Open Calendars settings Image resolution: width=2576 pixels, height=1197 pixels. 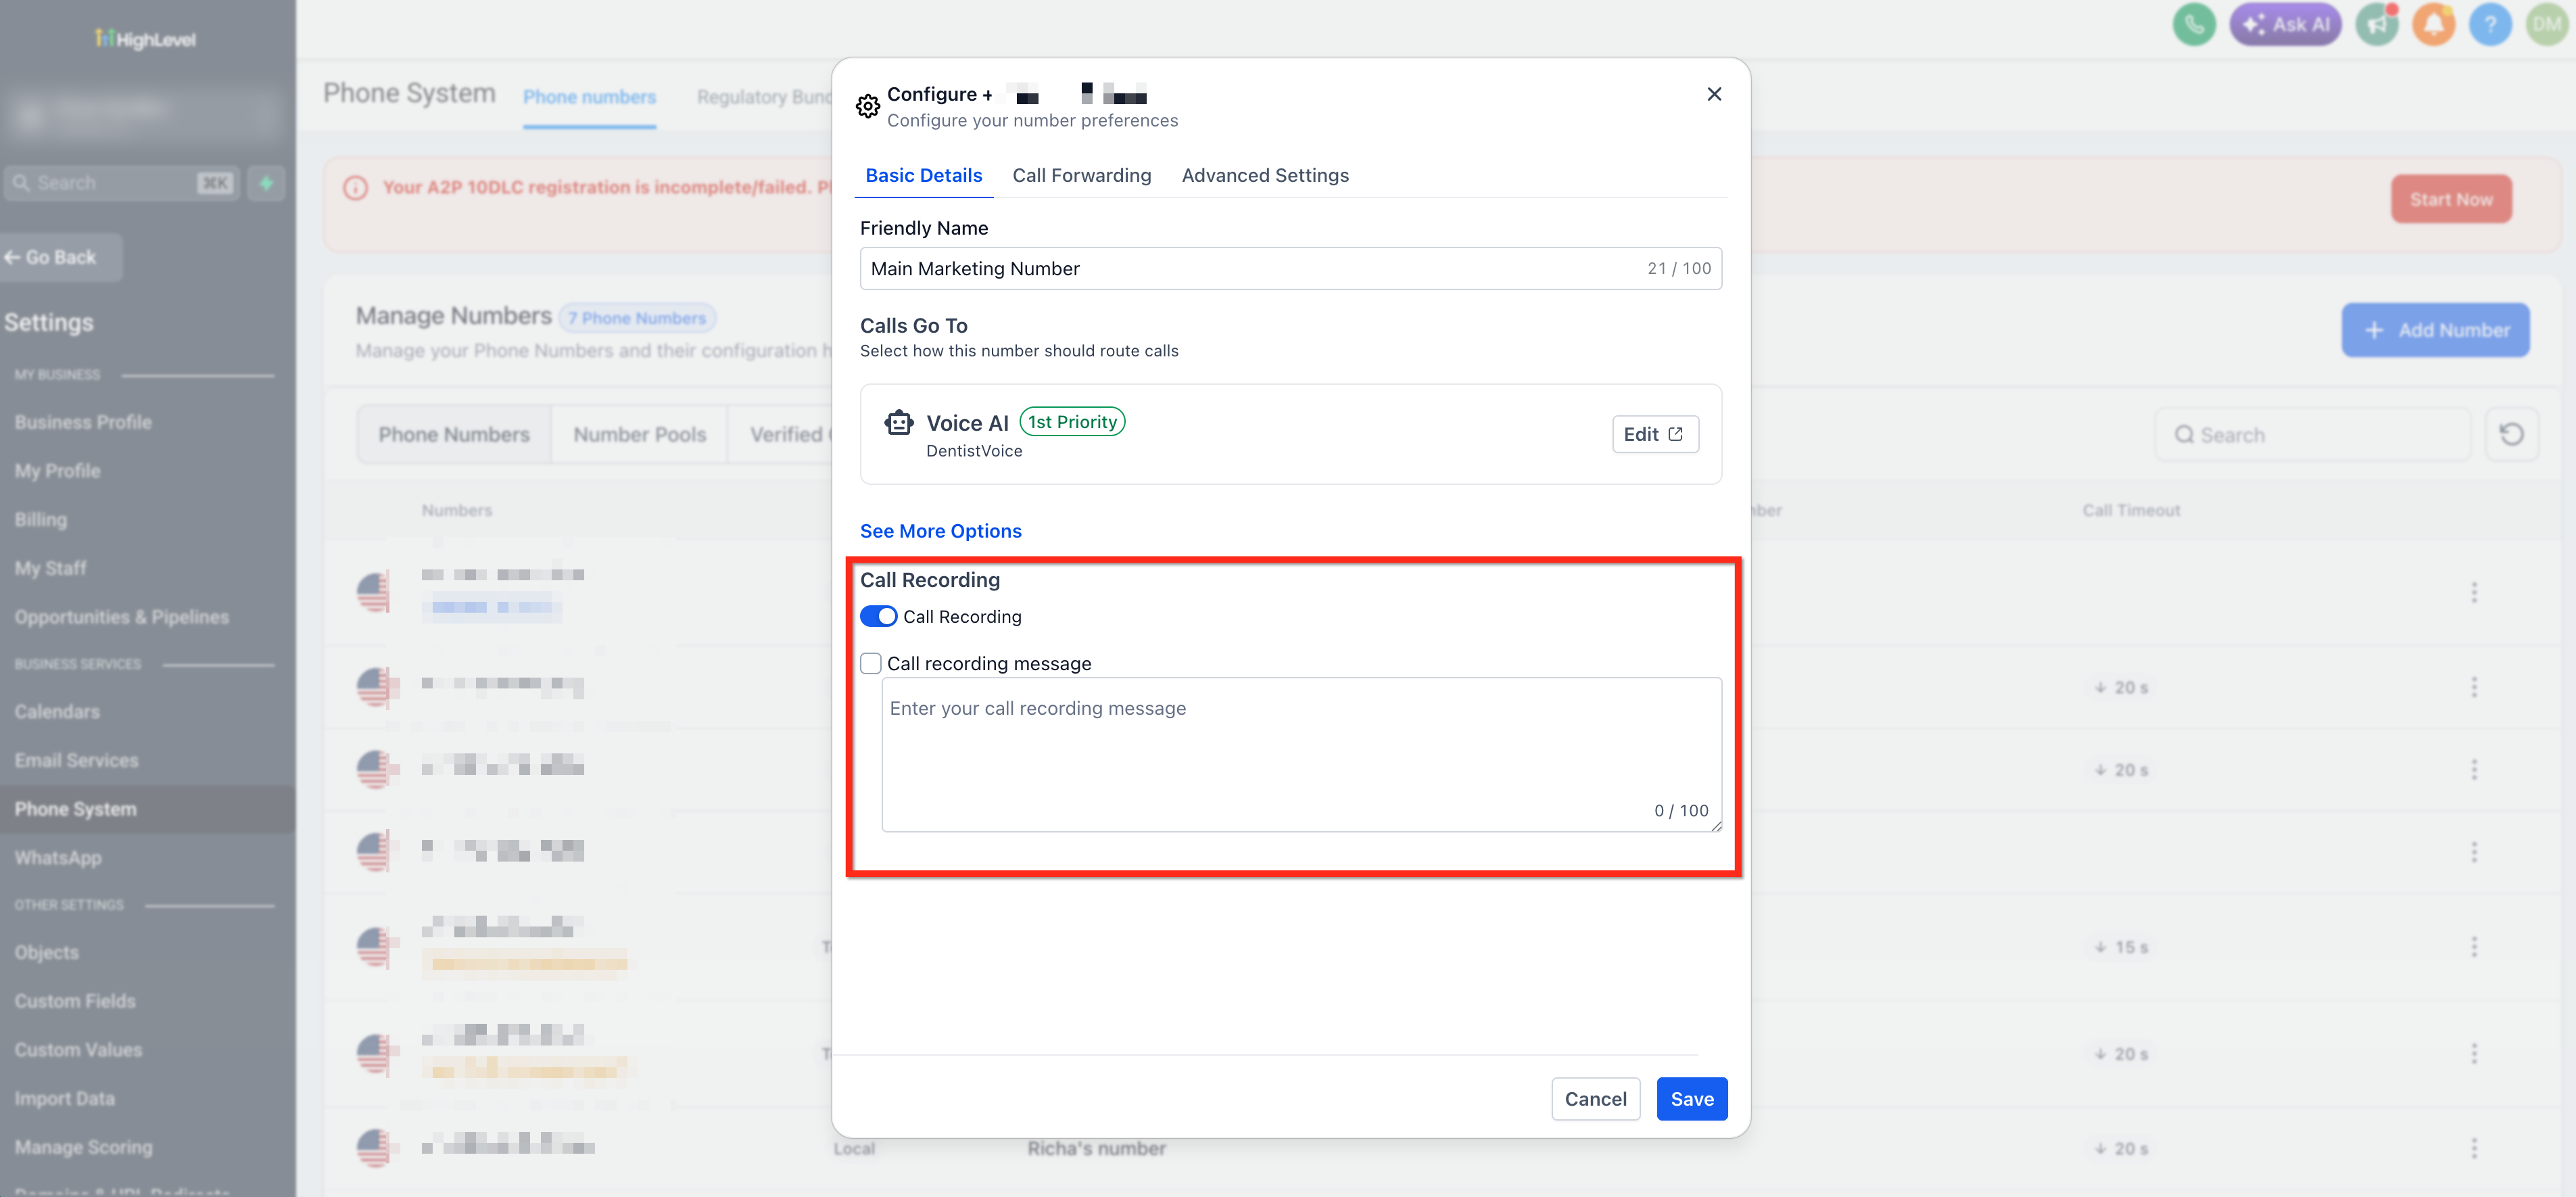[57, 712]
